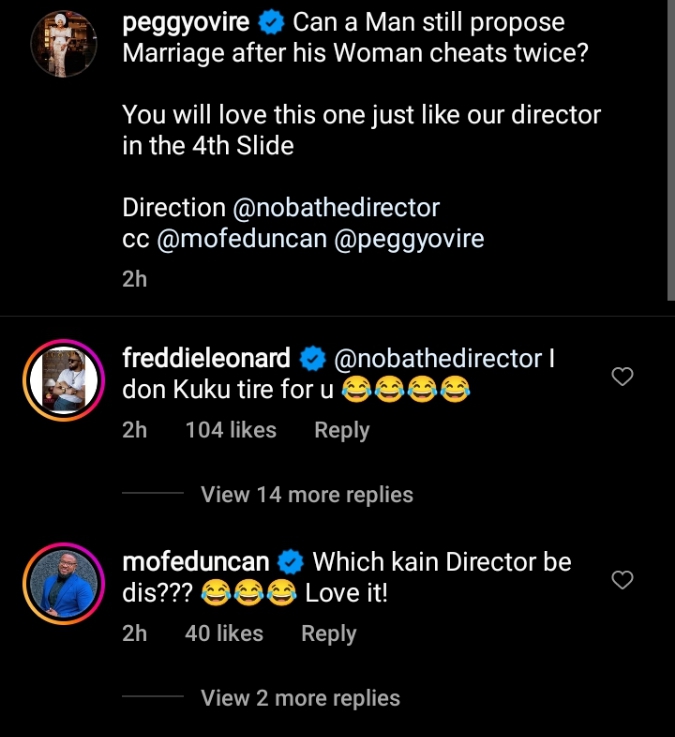The image size is (675, 737).
Task: Reply to mofeduncan's comment
Action: click(329, 633)
